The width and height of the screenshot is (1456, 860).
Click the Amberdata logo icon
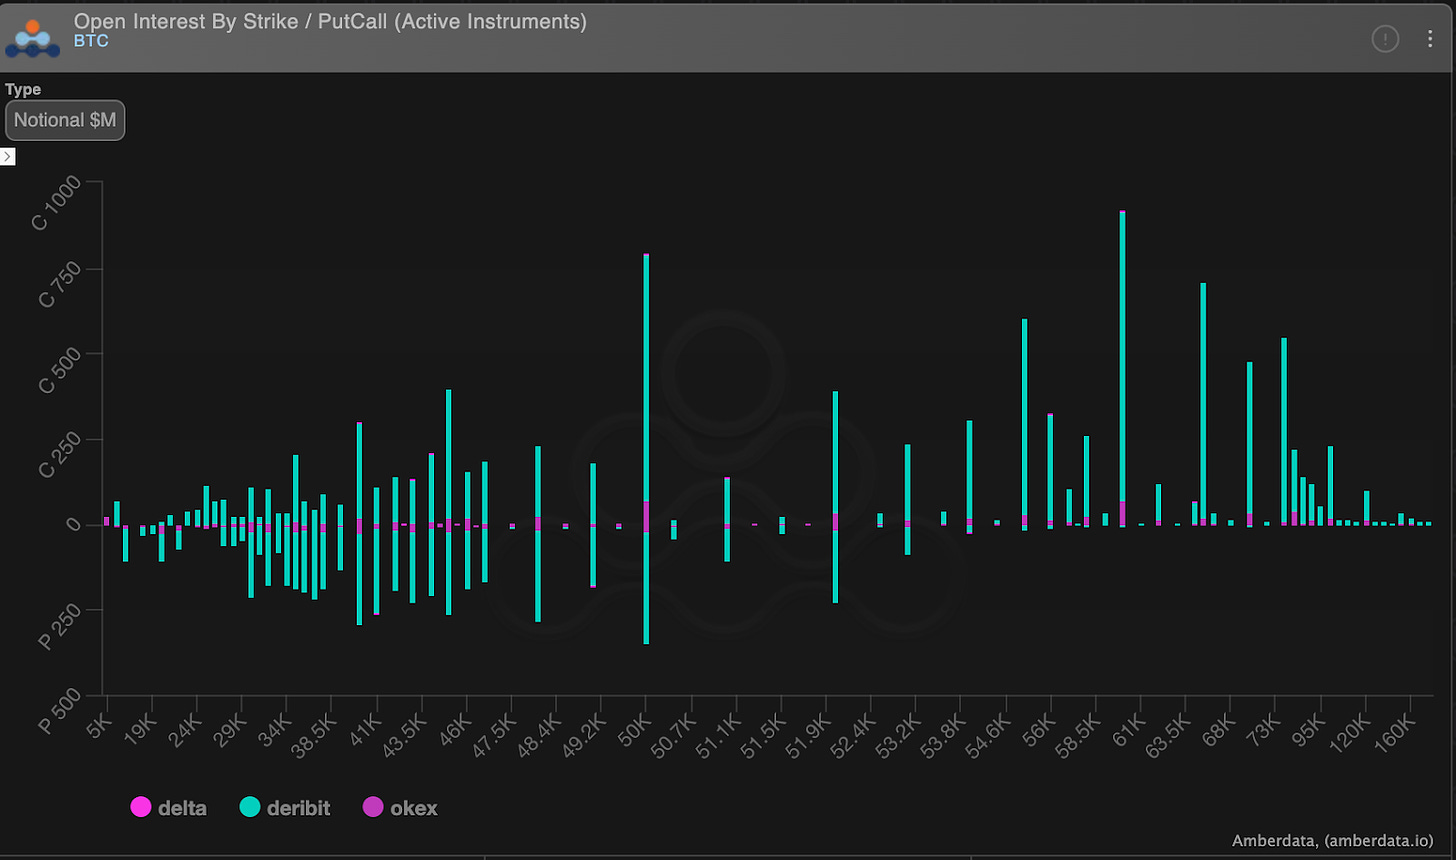click(33, 36)
